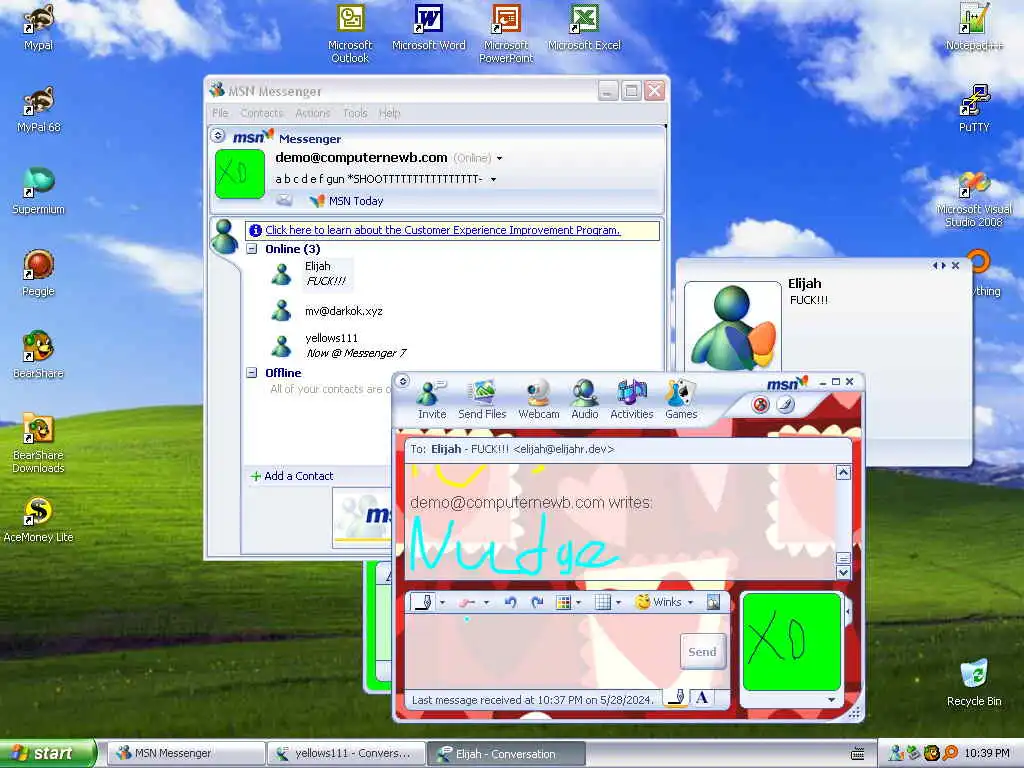Open Actions menu in MSN Messenger
This screenshot has height=768, width=1024.
tap(313, 113)
